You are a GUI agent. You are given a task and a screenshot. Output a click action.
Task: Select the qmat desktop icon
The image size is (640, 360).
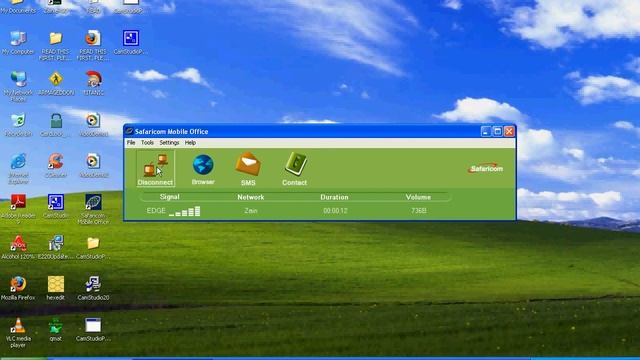coord(56,330)
